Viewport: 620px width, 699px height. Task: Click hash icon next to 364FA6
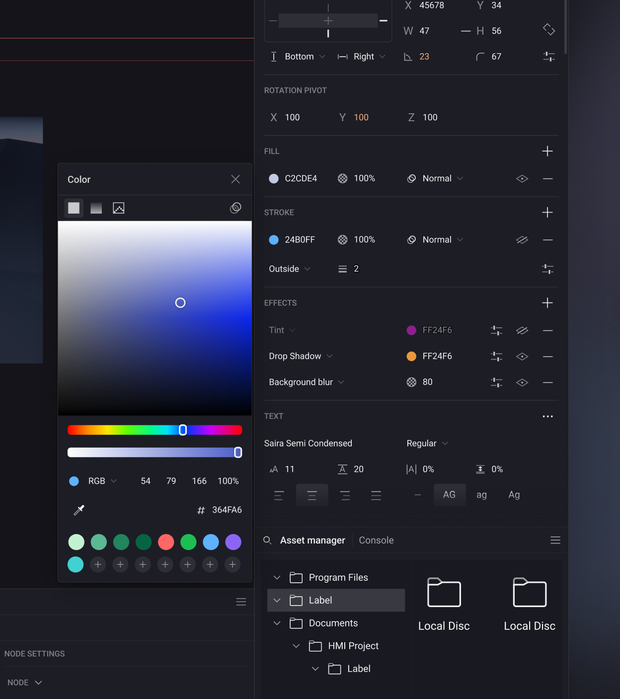[201, 510]
